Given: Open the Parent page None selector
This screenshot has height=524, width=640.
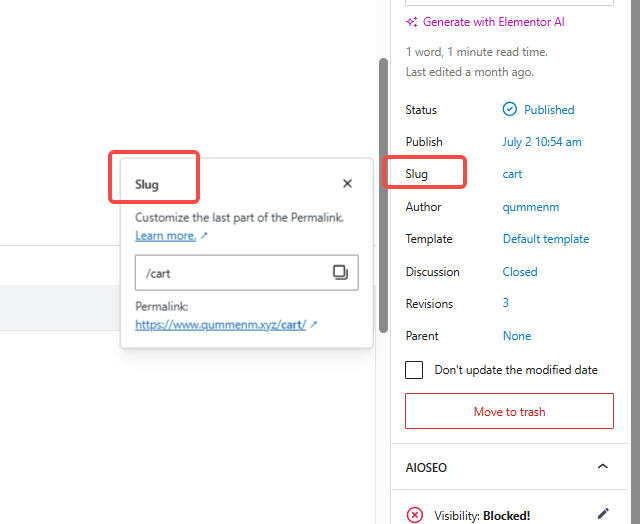Looking at the screenshot, I should tap(517, 336).
